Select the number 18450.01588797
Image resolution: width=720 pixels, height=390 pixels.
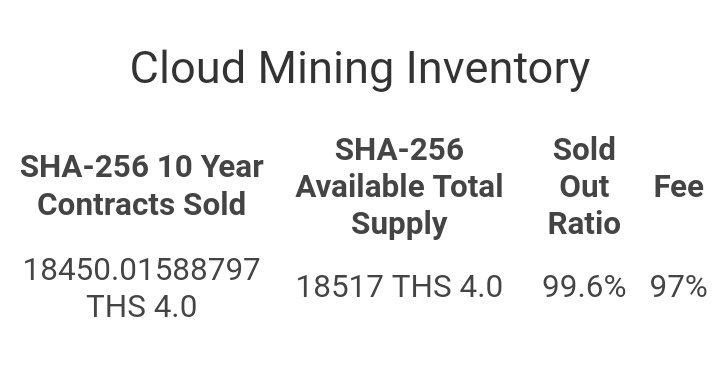click(x=142, y=269)
